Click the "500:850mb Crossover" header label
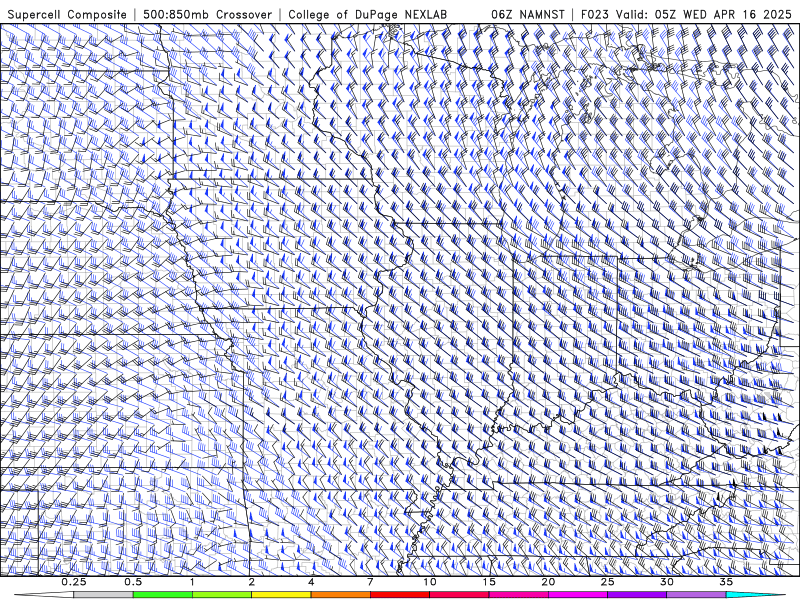This screenshot has height=600, width=800. (x=208, y=14)
